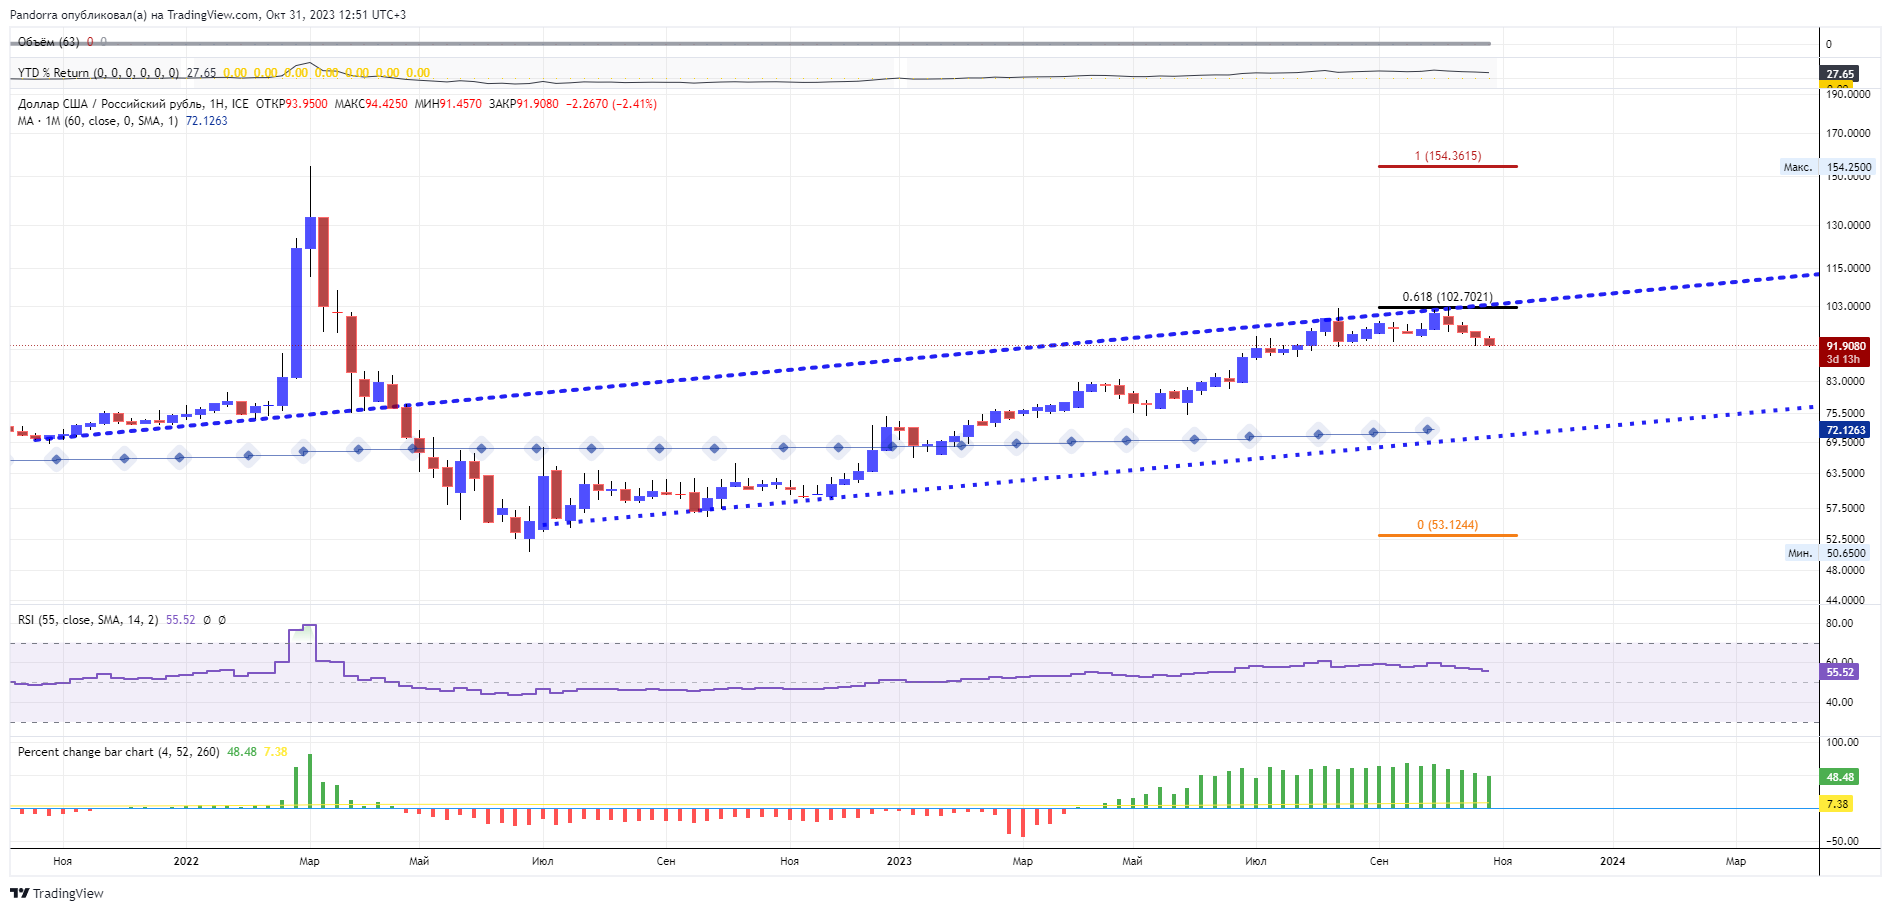Click the blue MA price tag 72.1263

point(1846,430)
